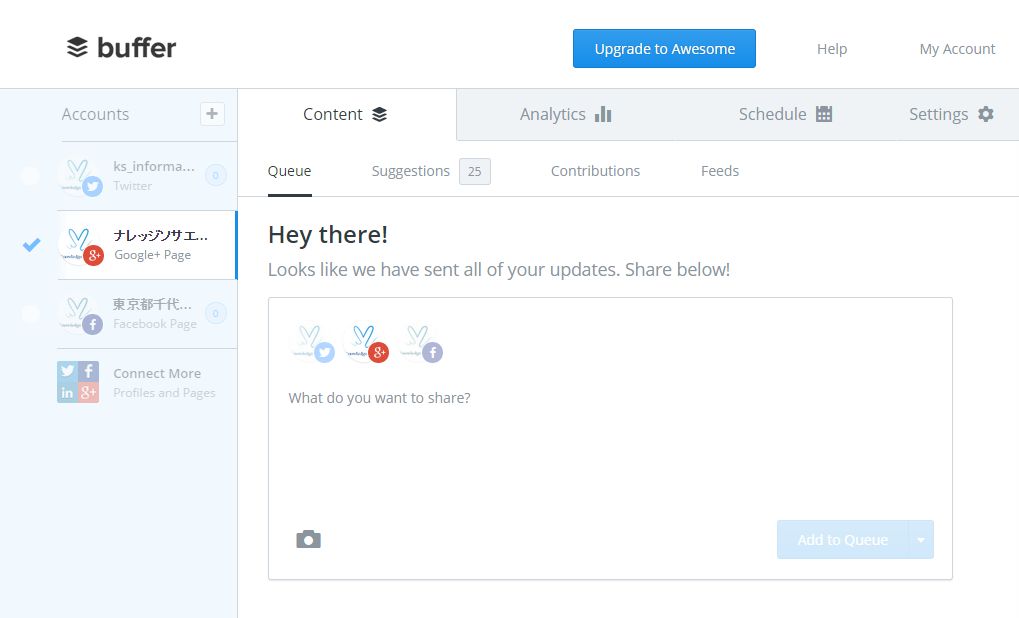Viewport: 1019px width, 618px height.
Task: Click the plus icon beside Accounts
Action: (x=212, y=114)
